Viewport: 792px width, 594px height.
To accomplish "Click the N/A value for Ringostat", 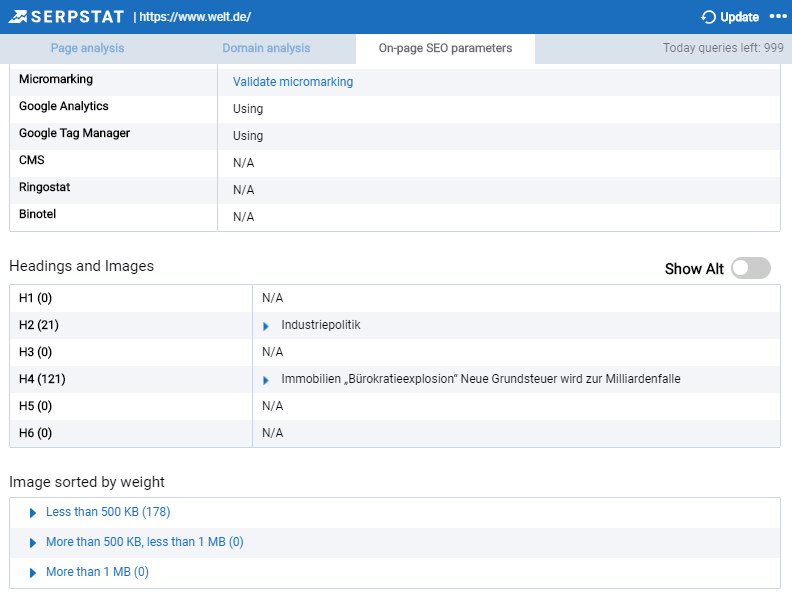I will (243, 190).
